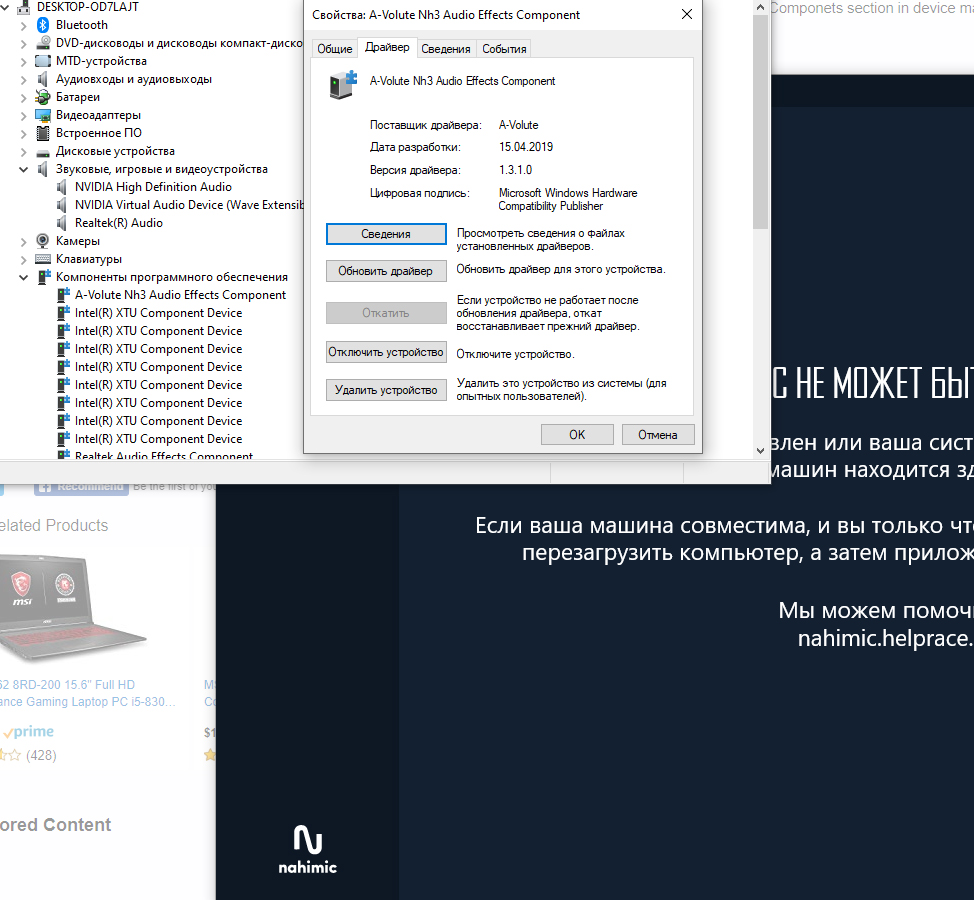
Task: Select A-Volute Nh3 Audio Effects Component row
Action: click(180, 295)
